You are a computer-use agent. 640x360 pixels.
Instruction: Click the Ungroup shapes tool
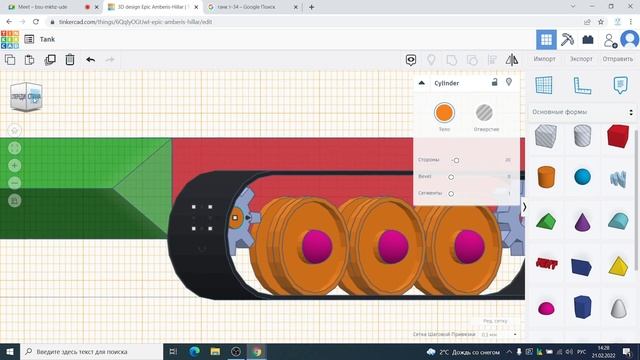point(472,60)
